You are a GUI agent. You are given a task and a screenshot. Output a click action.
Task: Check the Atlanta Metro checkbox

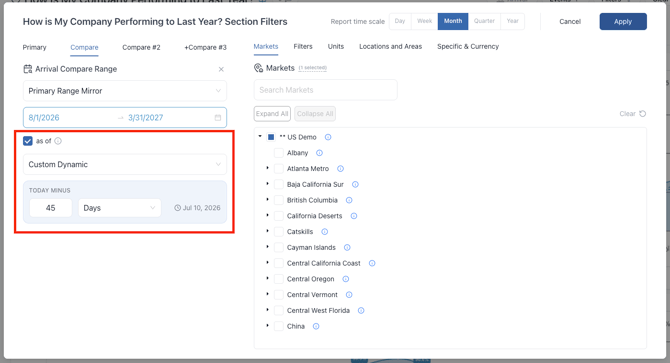(279, 169)
